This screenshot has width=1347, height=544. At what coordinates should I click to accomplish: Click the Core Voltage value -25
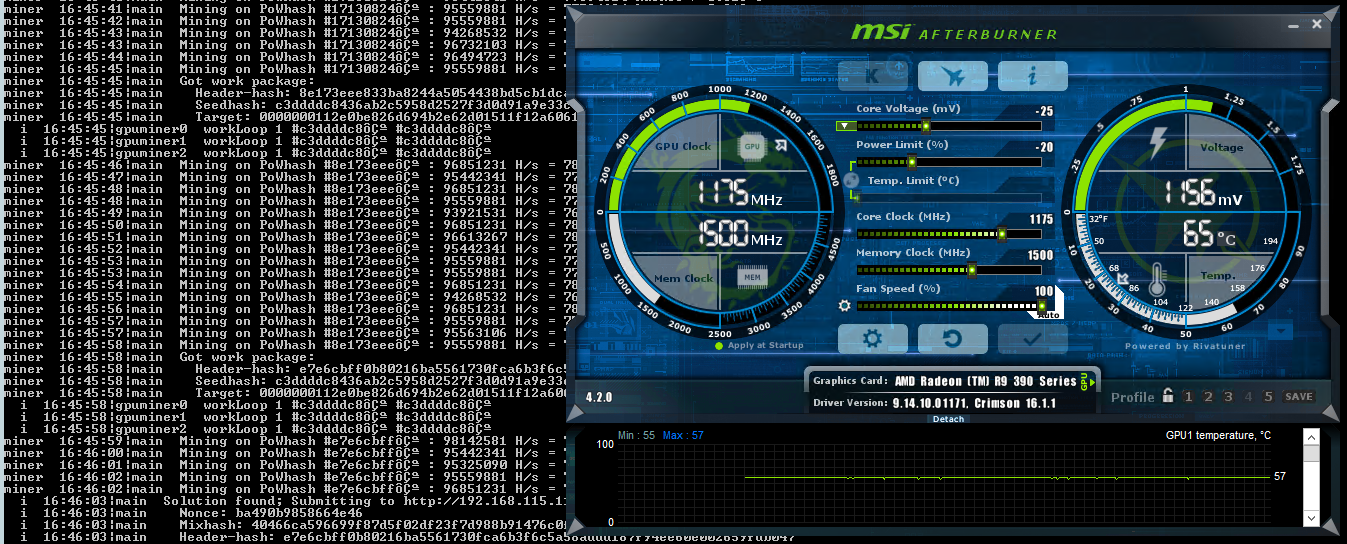1045,111
